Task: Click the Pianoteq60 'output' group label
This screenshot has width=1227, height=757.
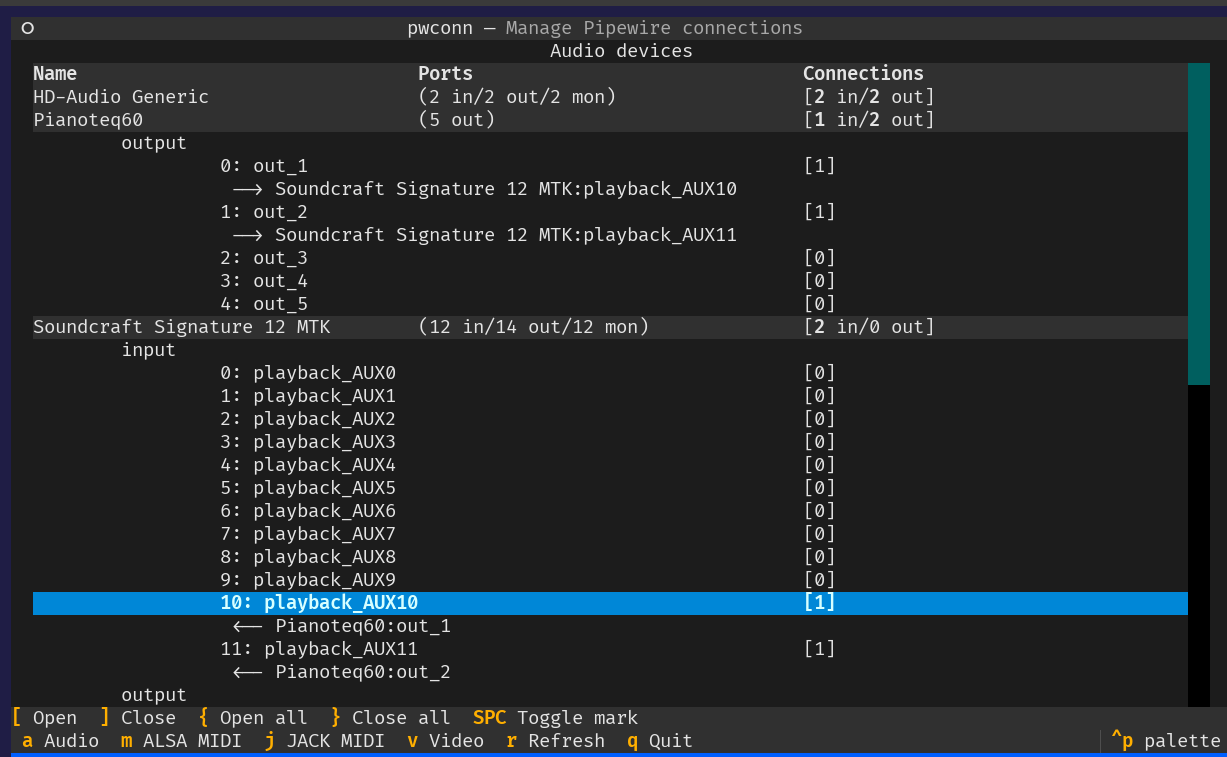Action: tap(154, 143)
